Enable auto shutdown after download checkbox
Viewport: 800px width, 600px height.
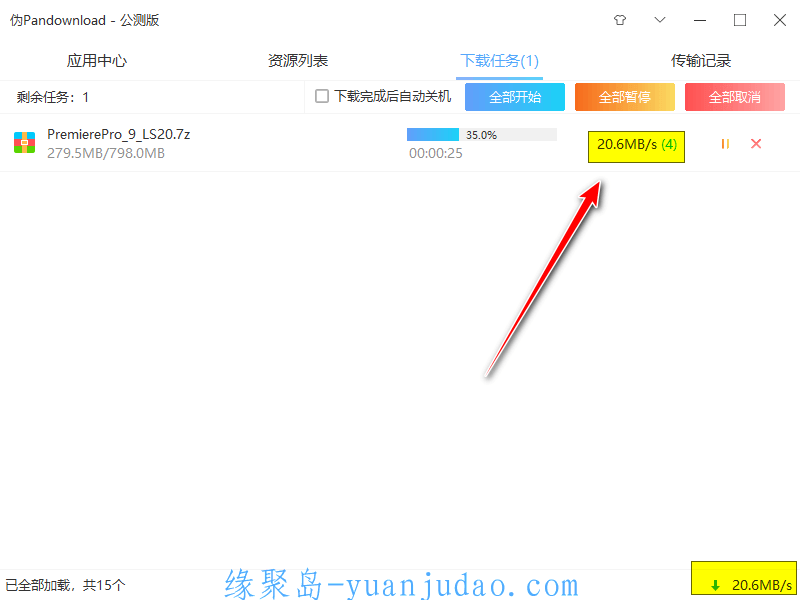pyautogui.click(x=322, y=96)
